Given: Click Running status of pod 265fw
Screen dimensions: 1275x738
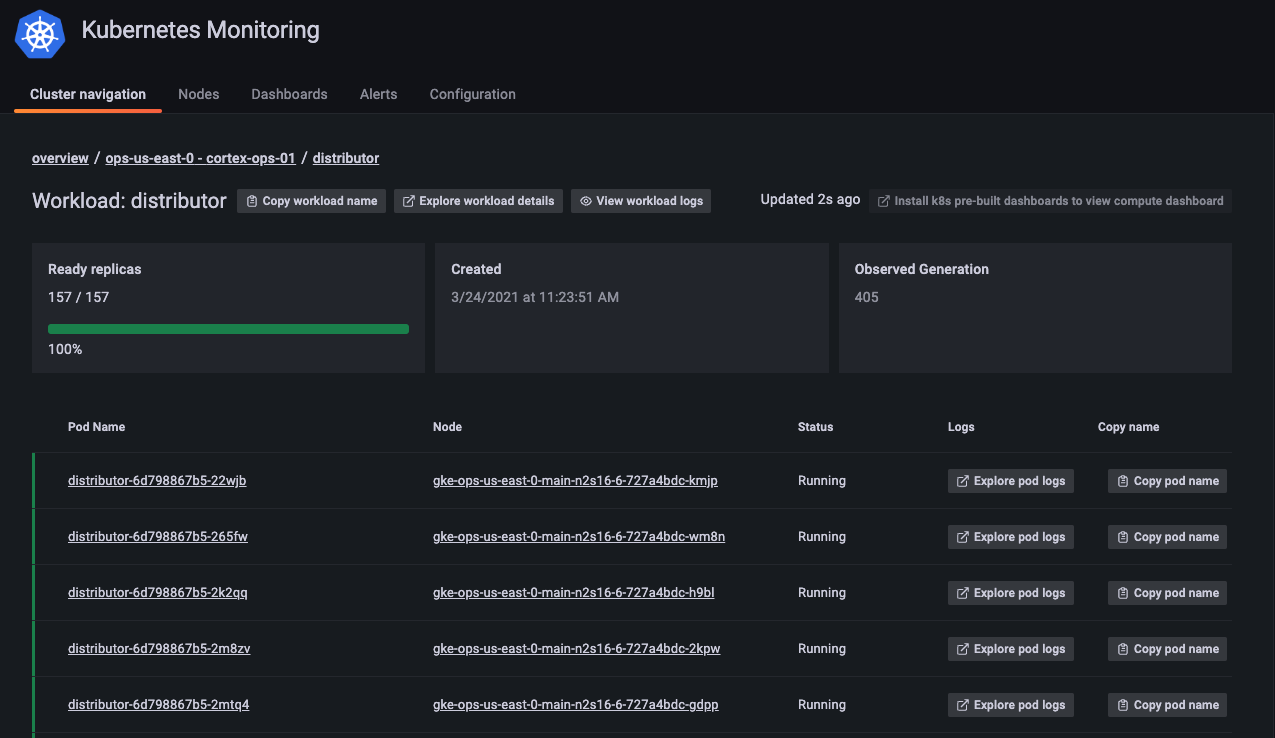Looking at the screenshot, I should (x=822, y=537).
